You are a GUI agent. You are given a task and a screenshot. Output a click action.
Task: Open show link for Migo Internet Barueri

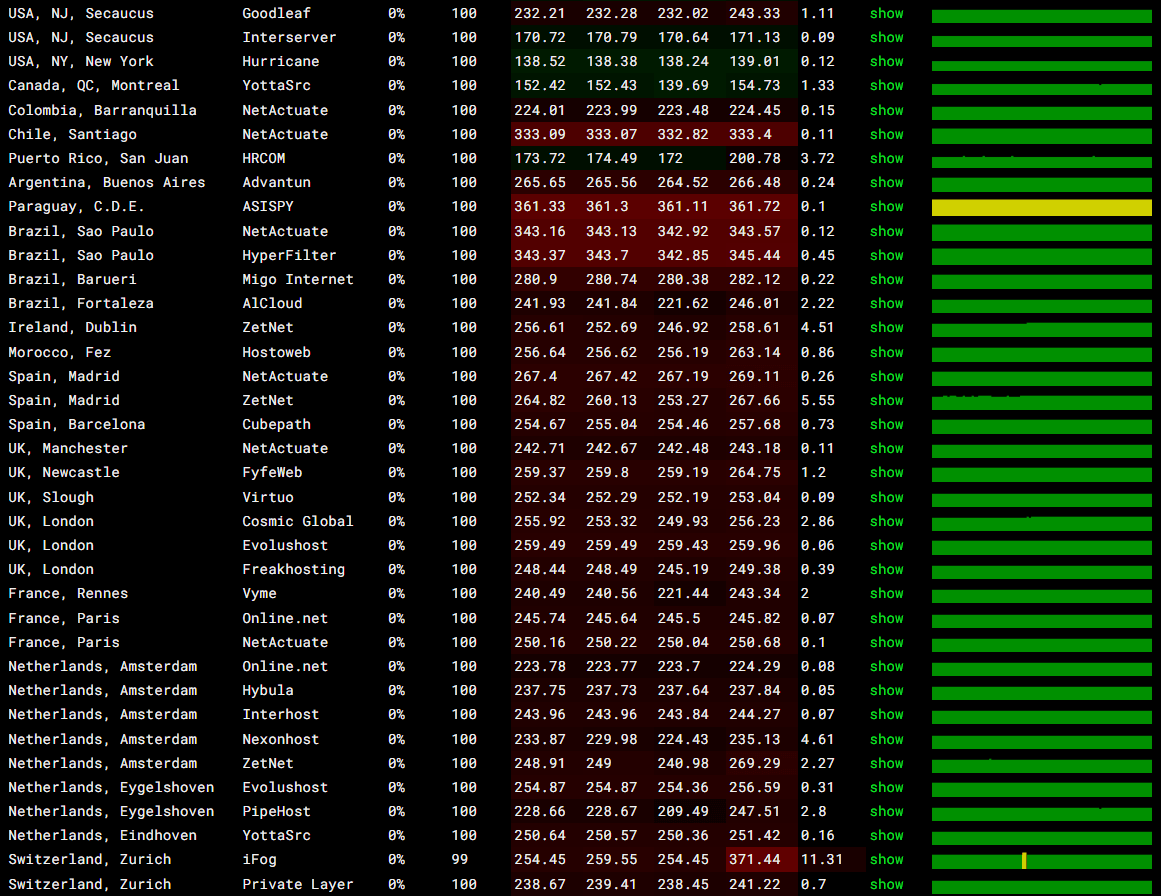[886, 279]
